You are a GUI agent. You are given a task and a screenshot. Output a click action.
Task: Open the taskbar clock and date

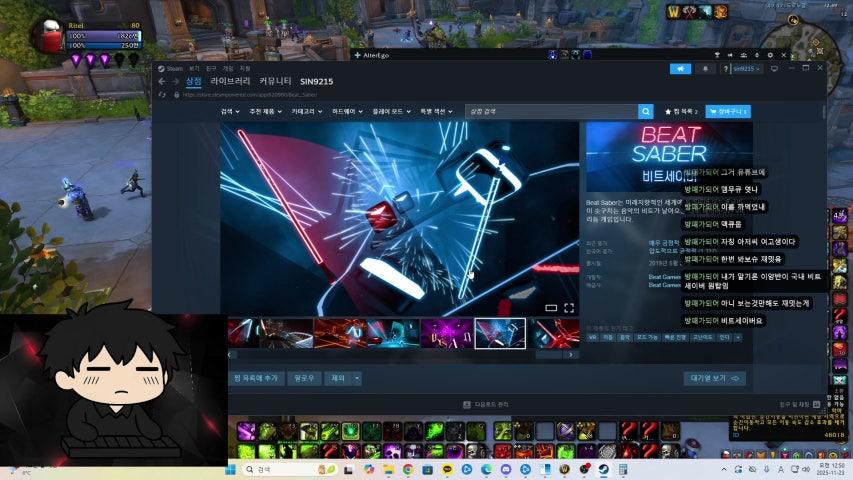(831, 469)
